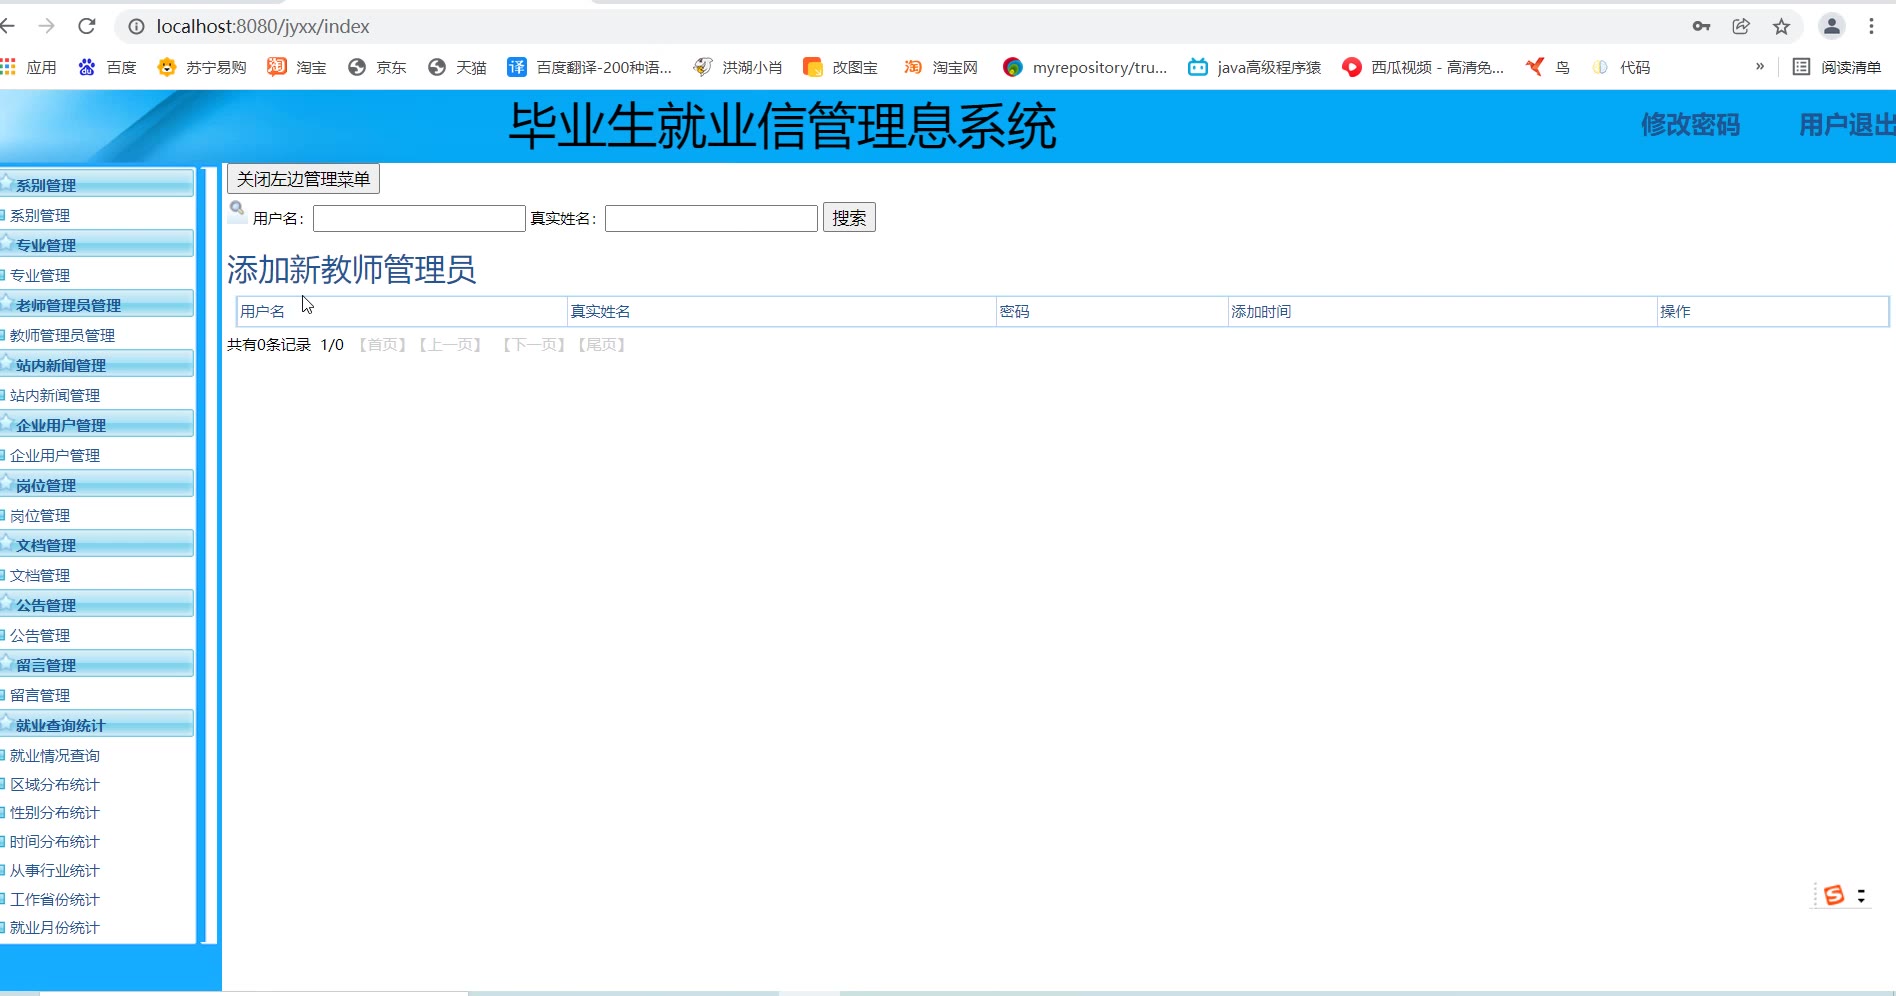
Task: Bookmark this page with the star icon
Action: [1781, 27]
